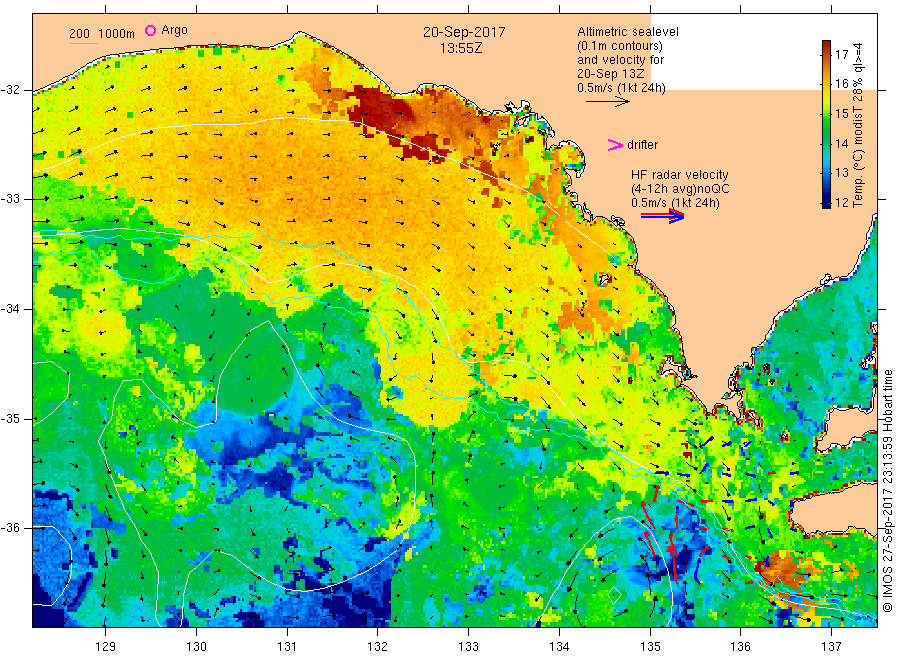Click the IMOS copyright timestamp text
The width and height of the screenshot is (900, 660).
888,492
